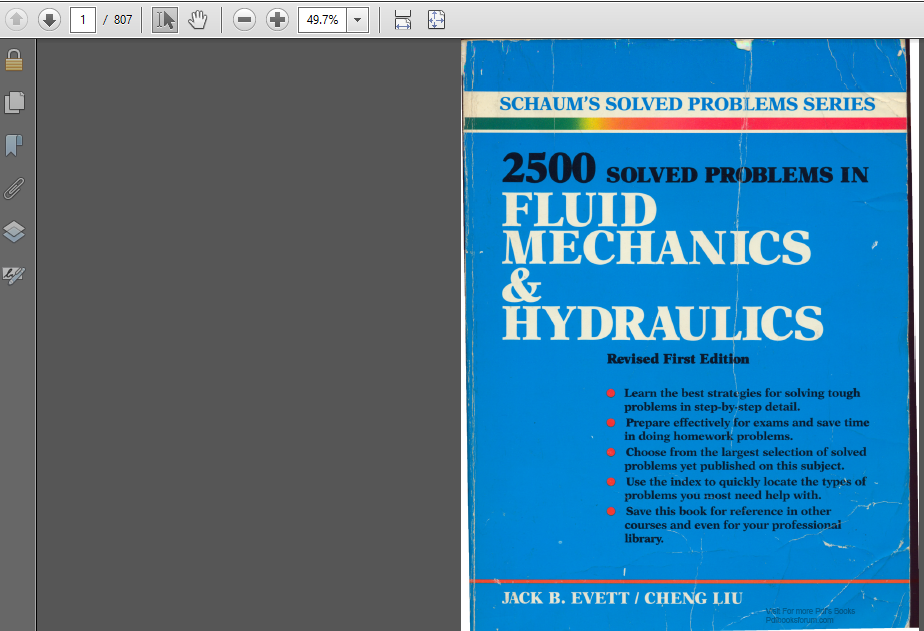Open the security lock panel
The height and width of the screenshot is (631, 924).
(14, 60)
